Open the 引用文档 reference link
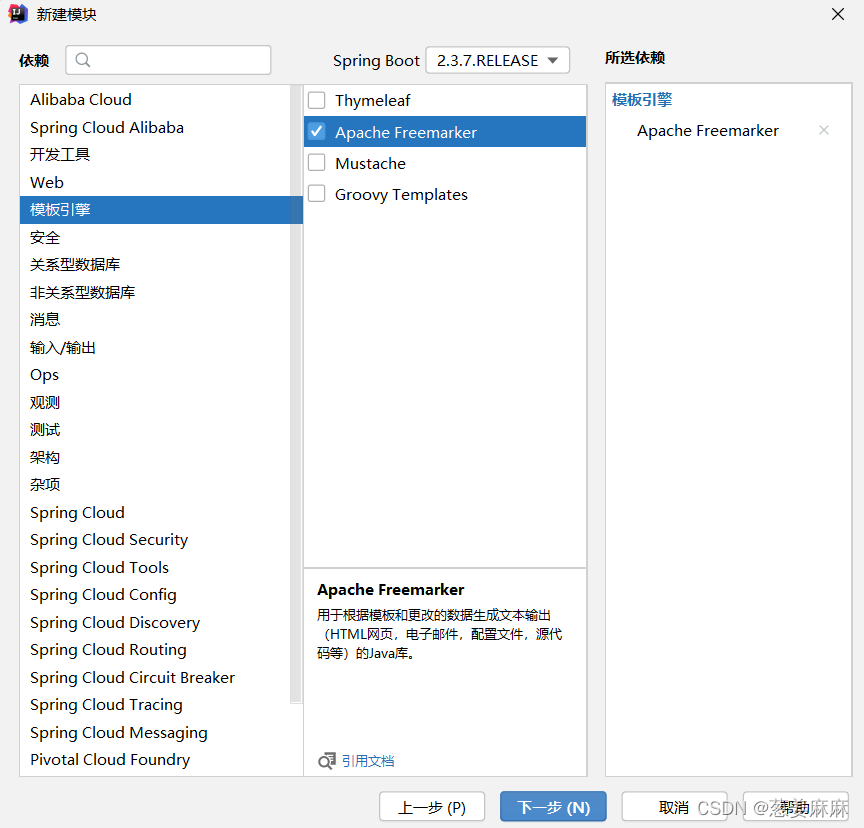The width and height of the screenshot is (864, 828). click(368, 761)
